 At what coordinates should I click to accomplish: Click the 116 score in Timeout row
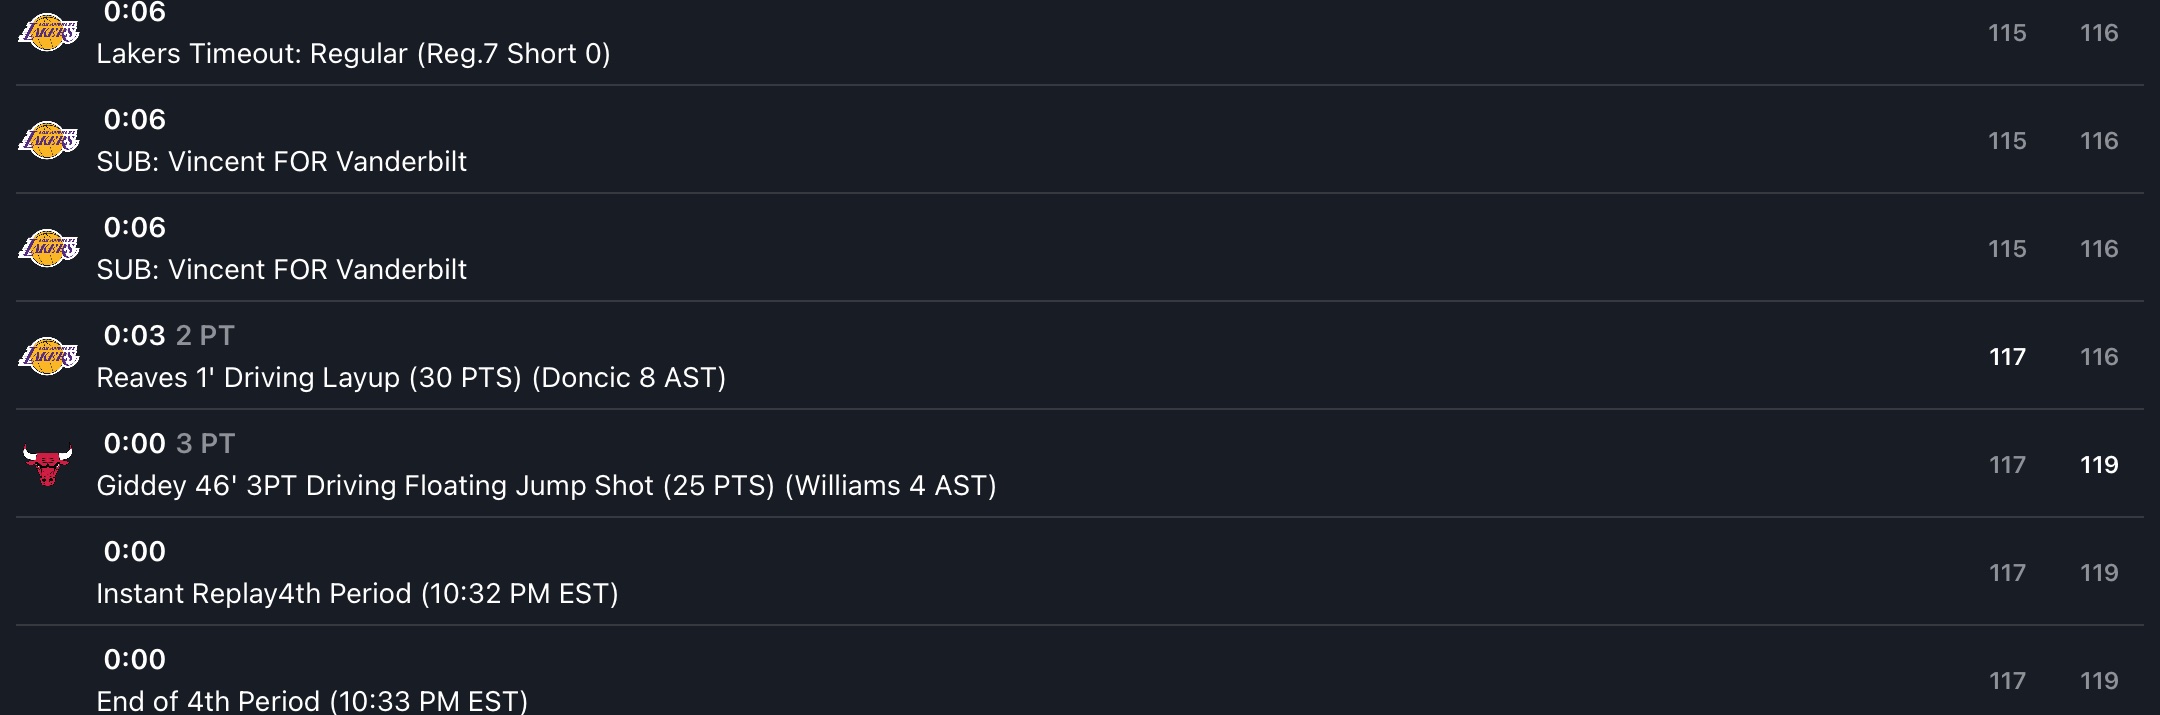[2099, 33]
